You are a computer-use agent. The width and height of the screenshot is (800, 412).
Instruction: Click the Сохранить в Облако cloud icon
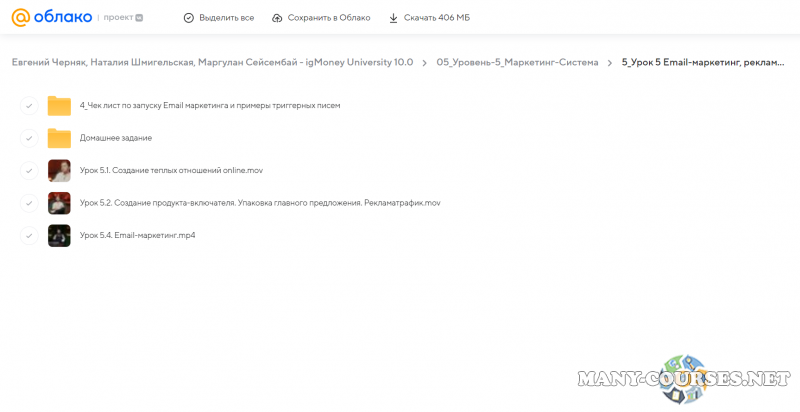[274, 18]
